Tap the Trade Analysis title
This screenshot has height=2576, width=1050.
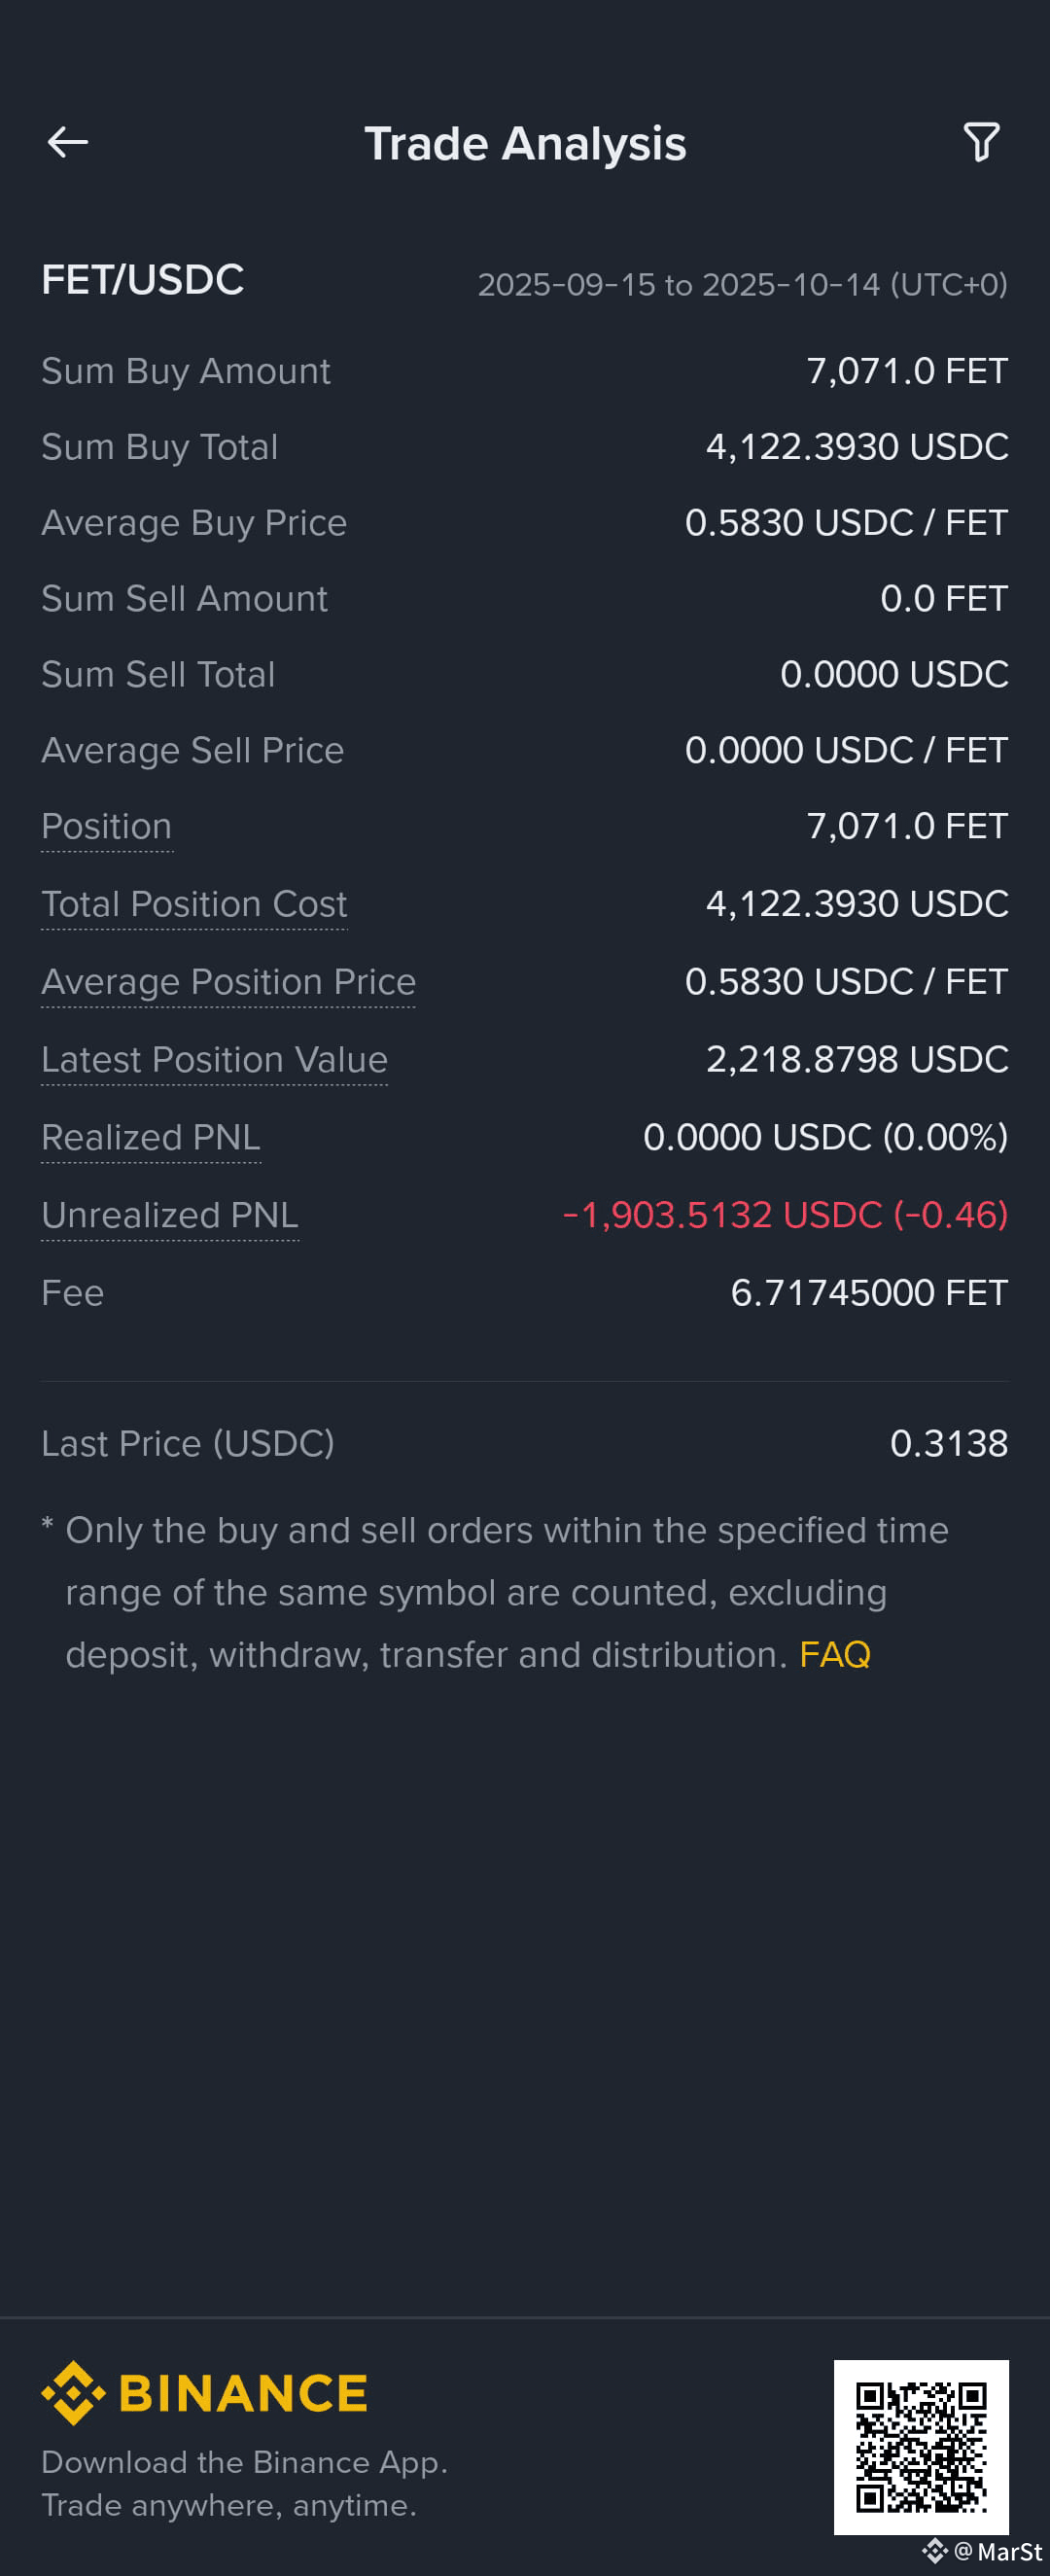[525, 143]
